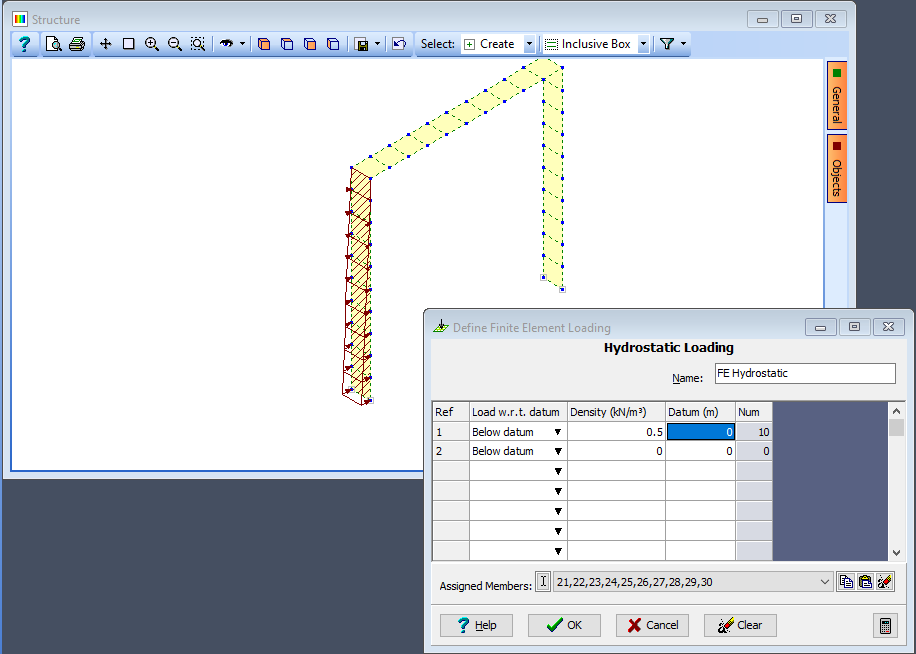Click the FE Hydrostatic name field
916x654 pixels.
tap(805, 373)
